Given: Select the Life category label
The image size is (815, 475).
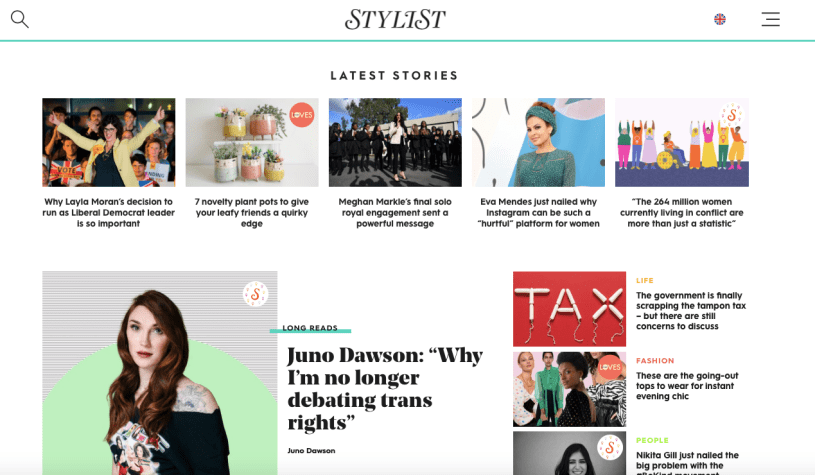Looking at the screenshot, I should [x=645, y=280].
